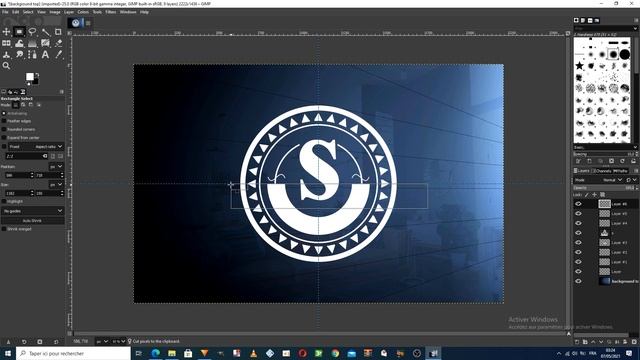This screenshot has height=360, width=640.
Task: Choose Subtract from selection mode icon
Action: tap(31, 105)
